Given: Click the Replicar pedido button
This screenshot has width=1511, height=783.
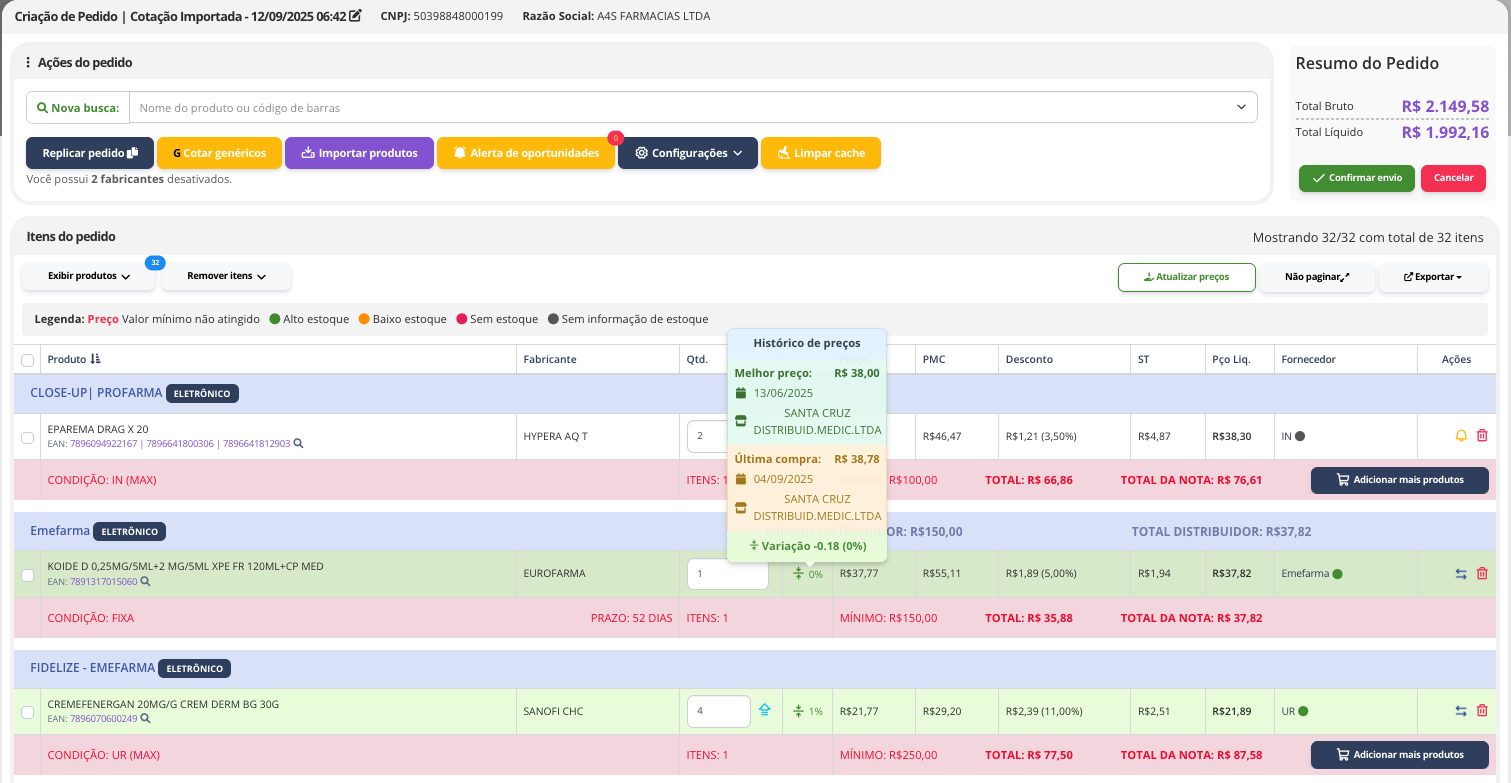Looking at the screenshot, I should tap(90, 153).
